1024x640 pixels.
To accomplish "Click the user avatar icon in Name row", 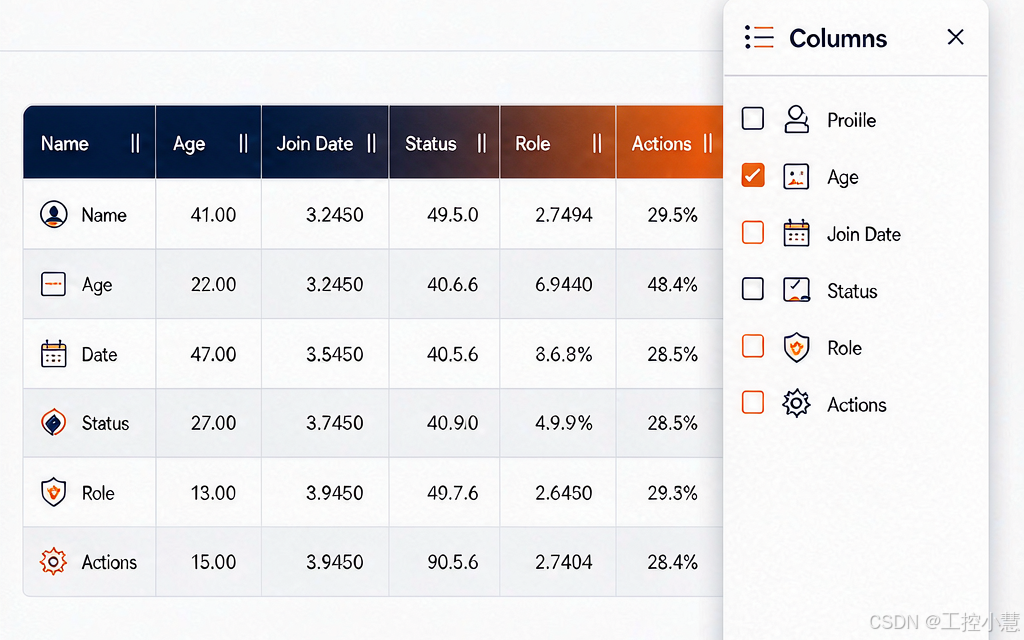I will tap(54, 214).
